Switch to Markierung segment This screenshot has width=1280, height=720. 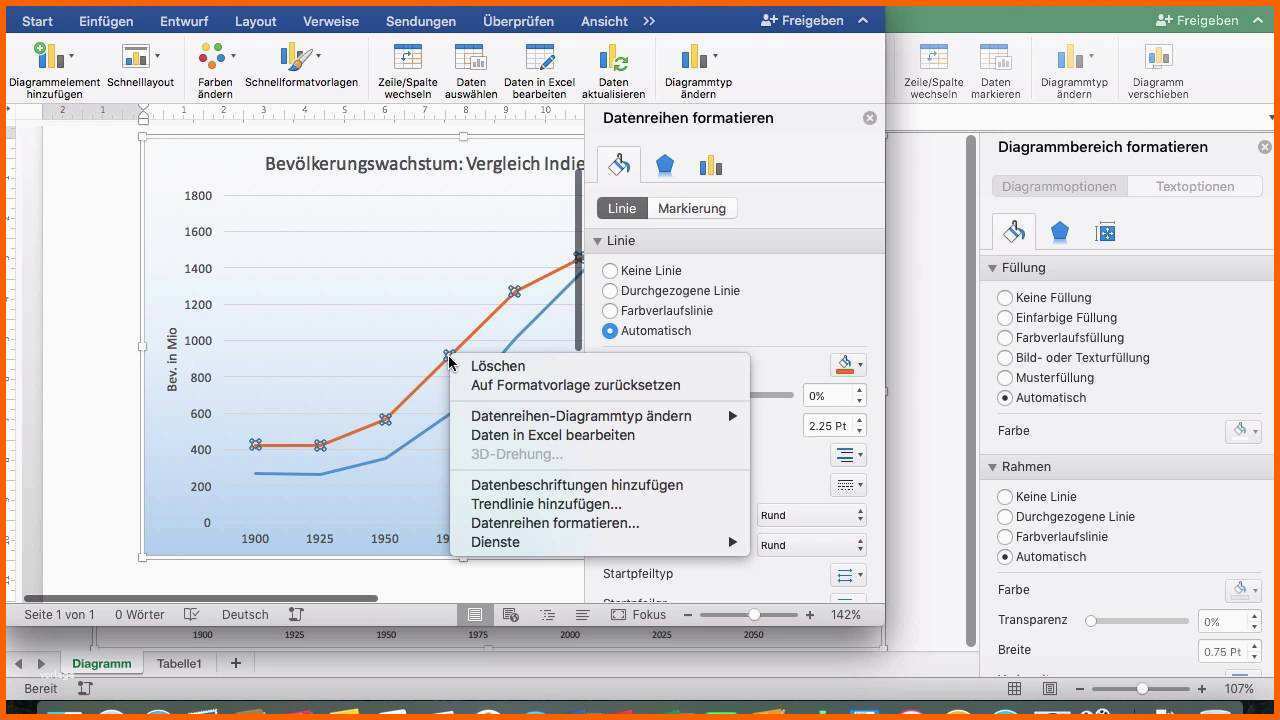[x=692, y=208]
